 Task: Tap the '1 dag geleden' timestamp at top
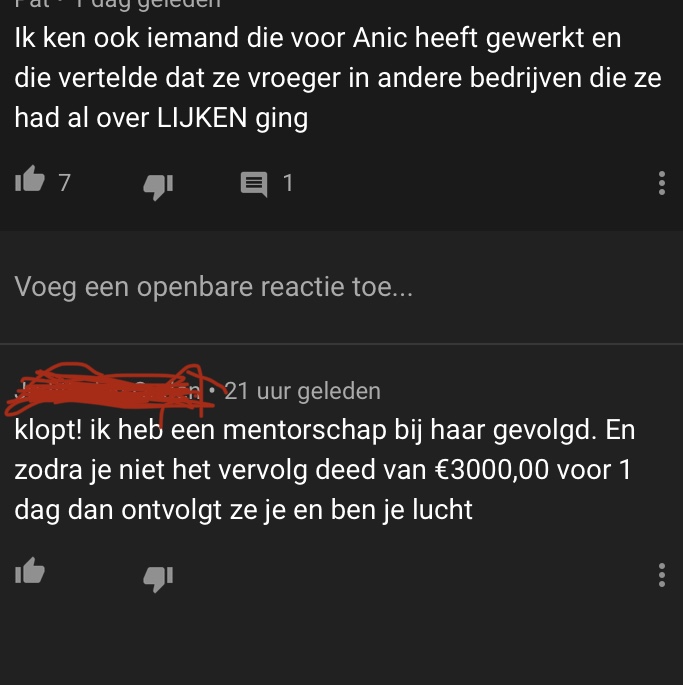coord(148,3)
